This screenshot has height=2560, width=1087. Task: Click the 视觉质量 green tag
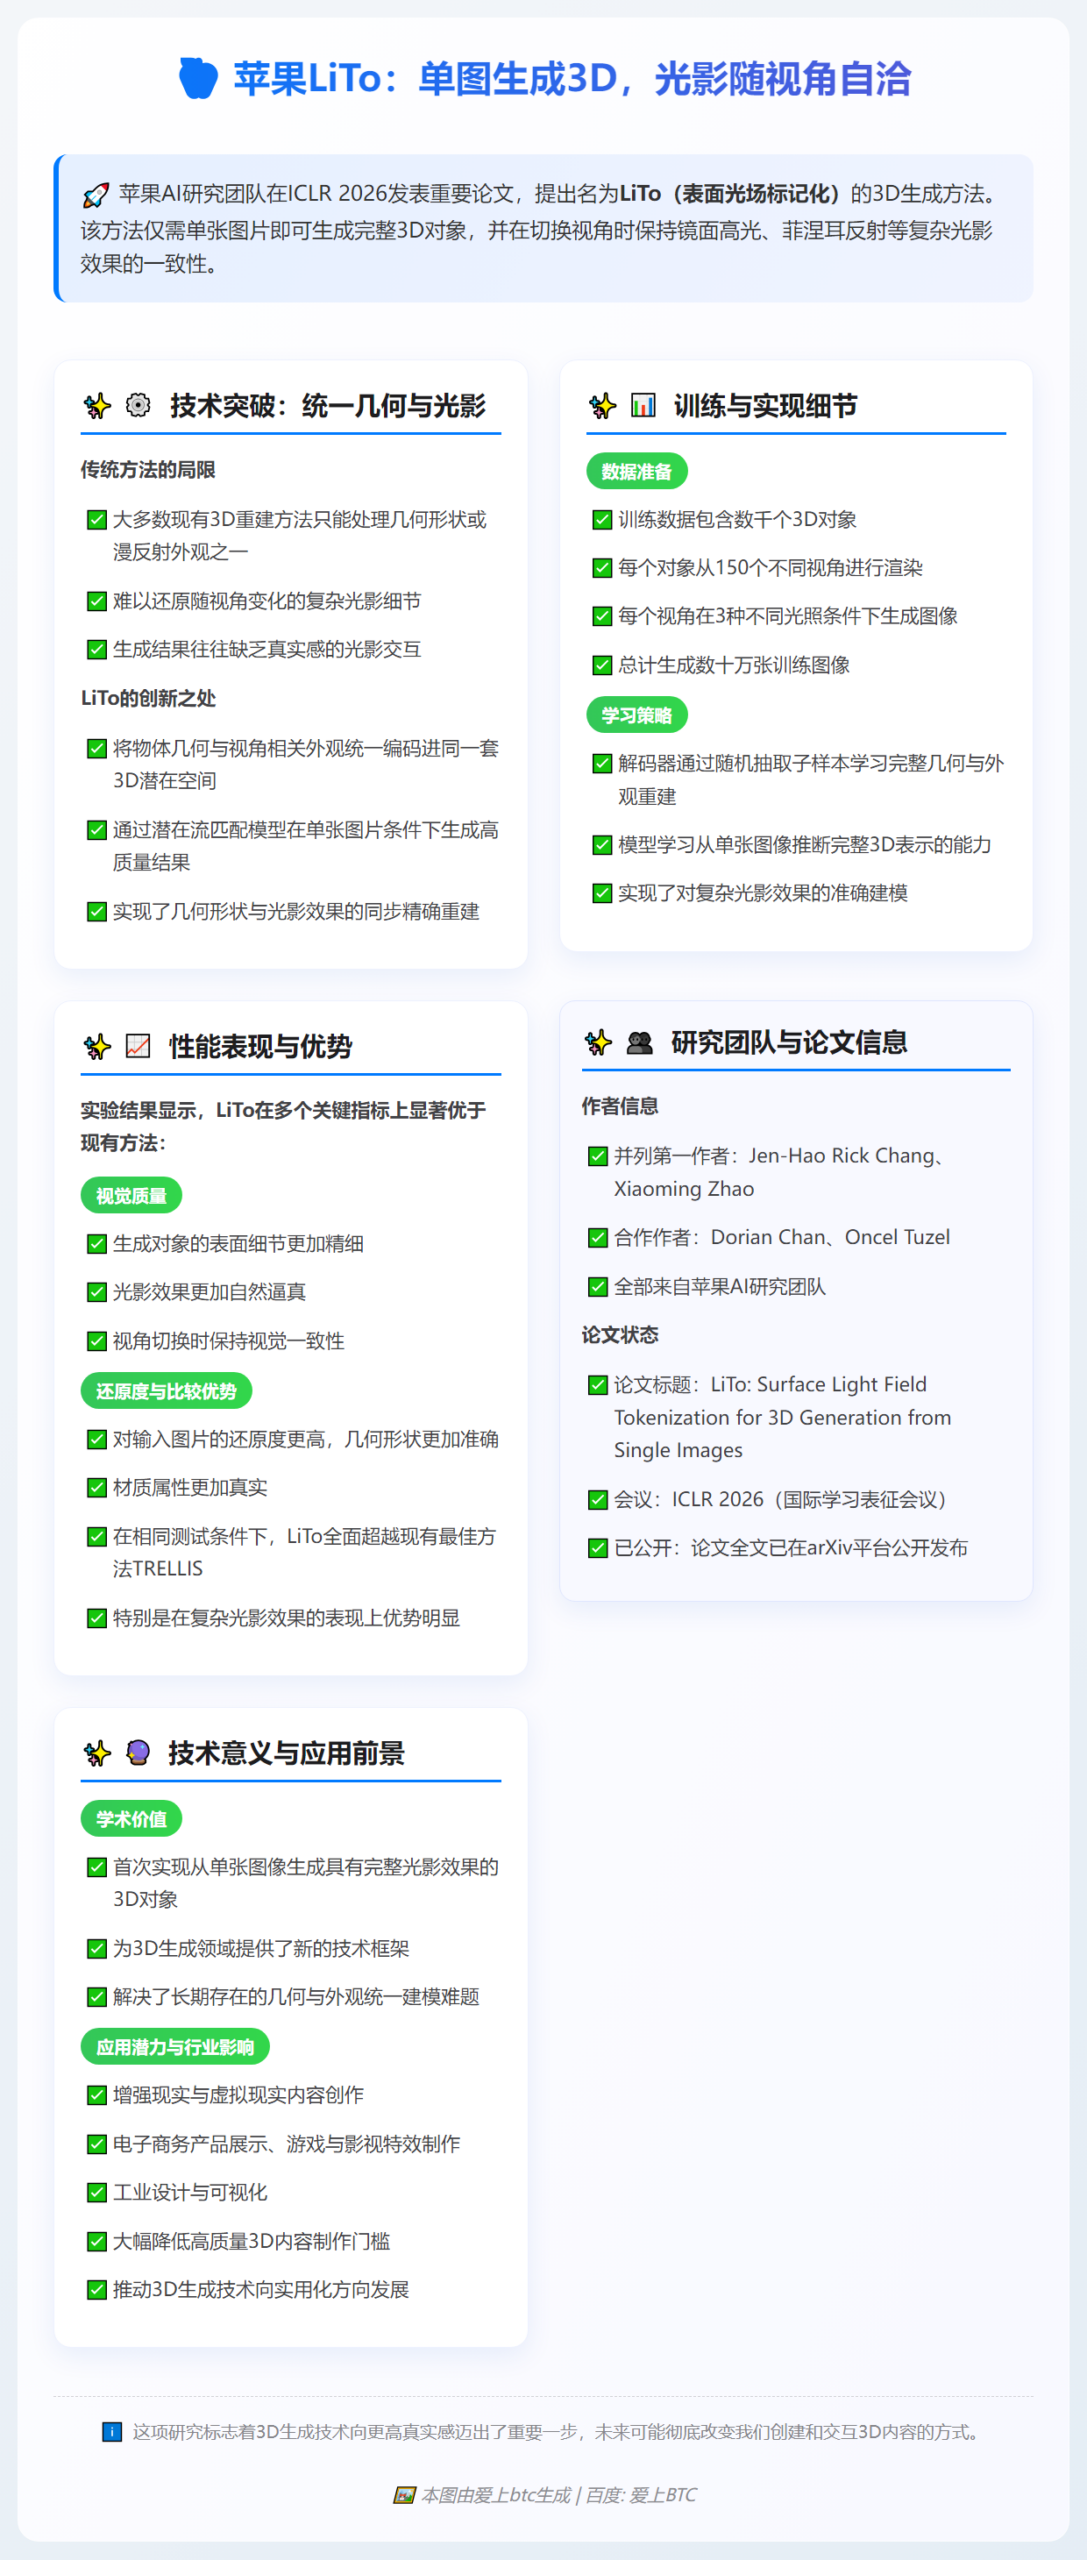(131, 1195)
